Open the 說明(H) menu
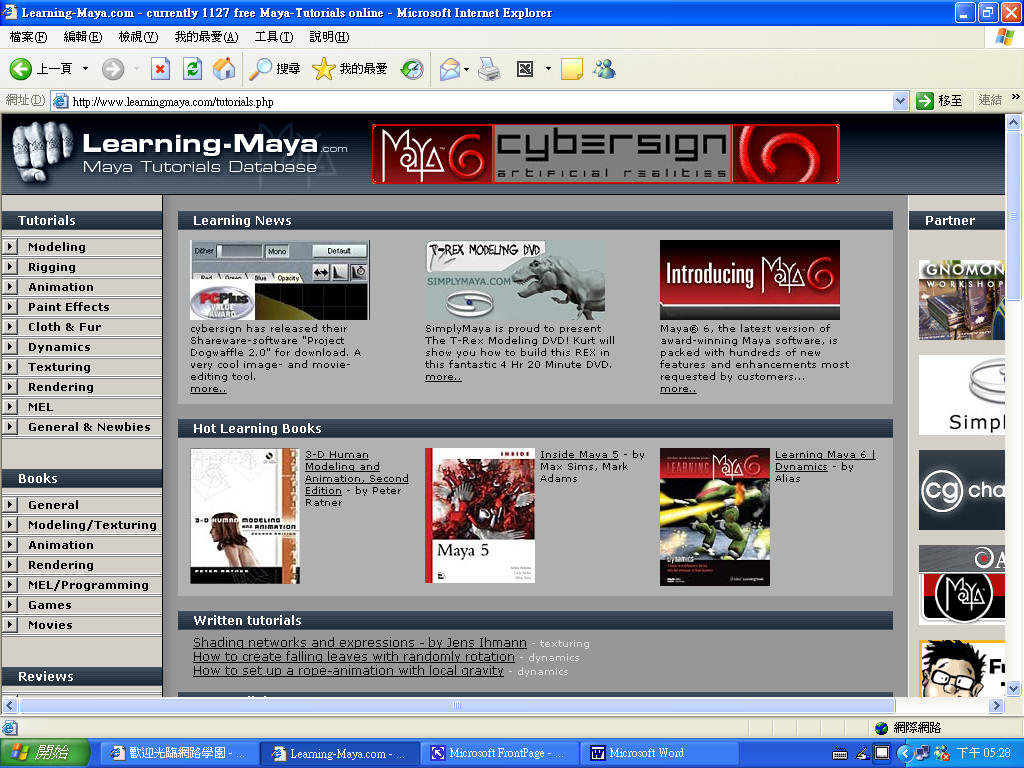The height and width of the screenshot is (768, 1024). pyautogui.click(x=329, y=37)
